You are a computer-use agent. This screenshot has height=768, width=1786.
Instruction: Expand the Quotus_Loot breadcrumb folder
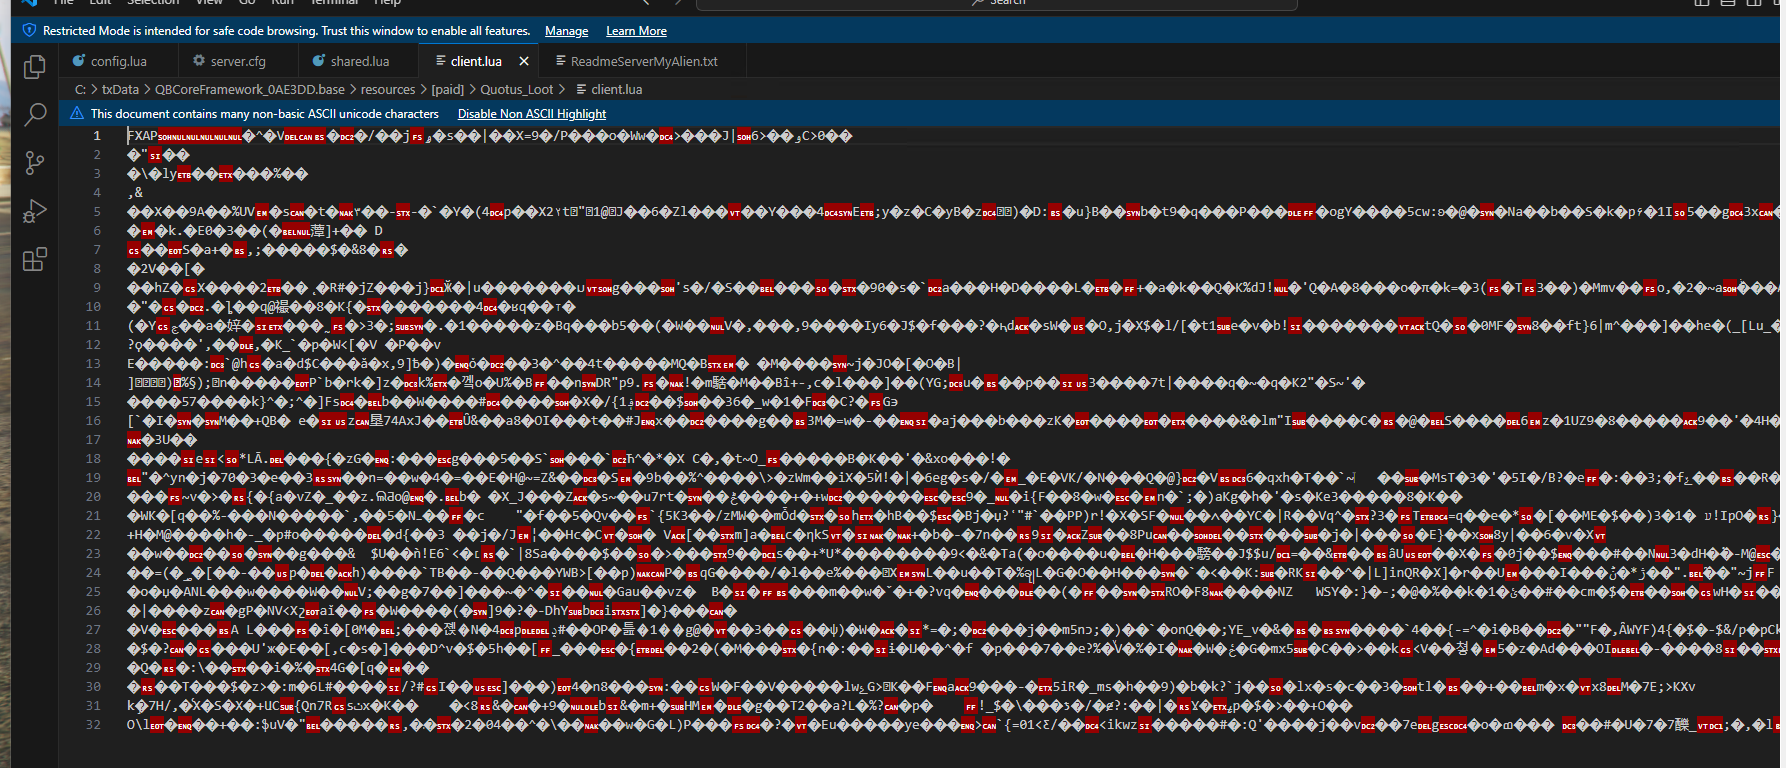click(517, 89)
